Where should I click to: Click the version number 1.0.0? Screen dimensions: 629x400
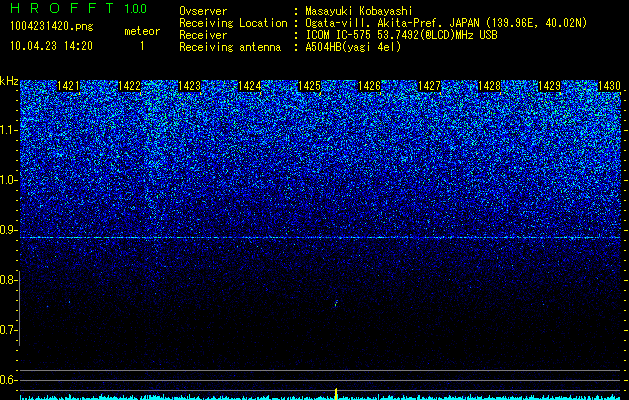[135, 8]
